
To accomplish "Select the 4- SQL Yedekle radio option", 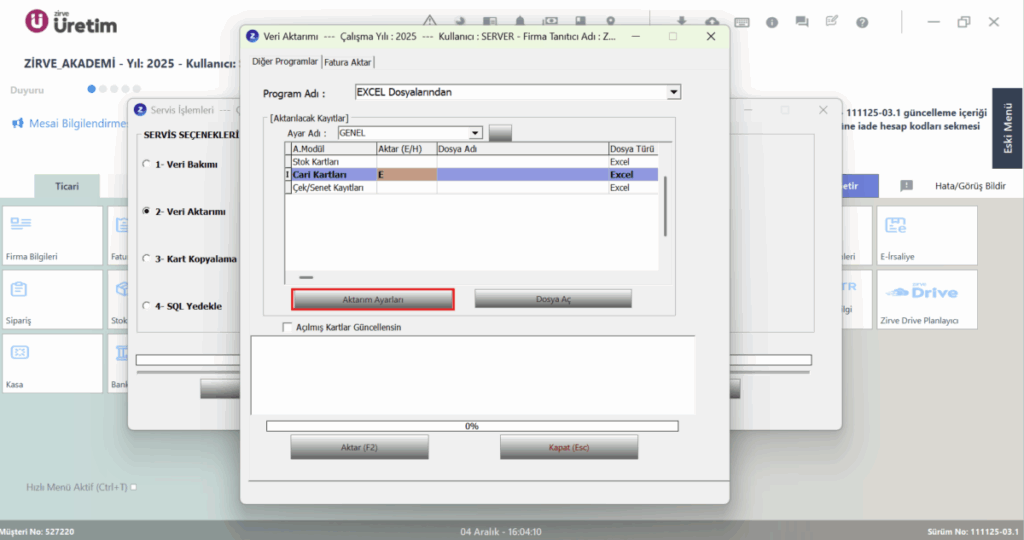I will (x=146, y=306).
